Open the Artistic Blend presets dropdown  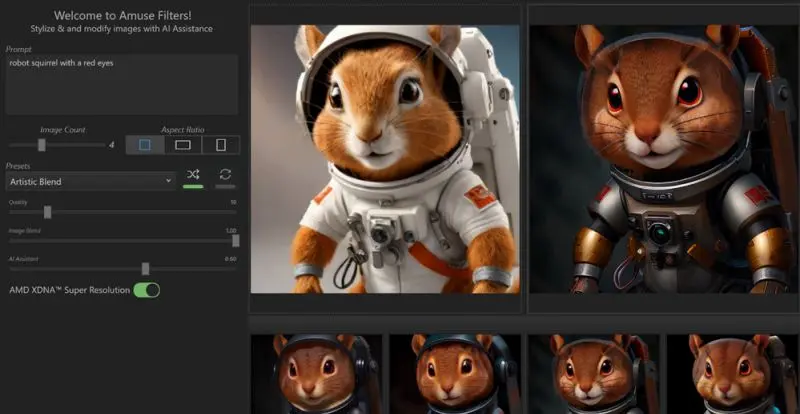90,181
